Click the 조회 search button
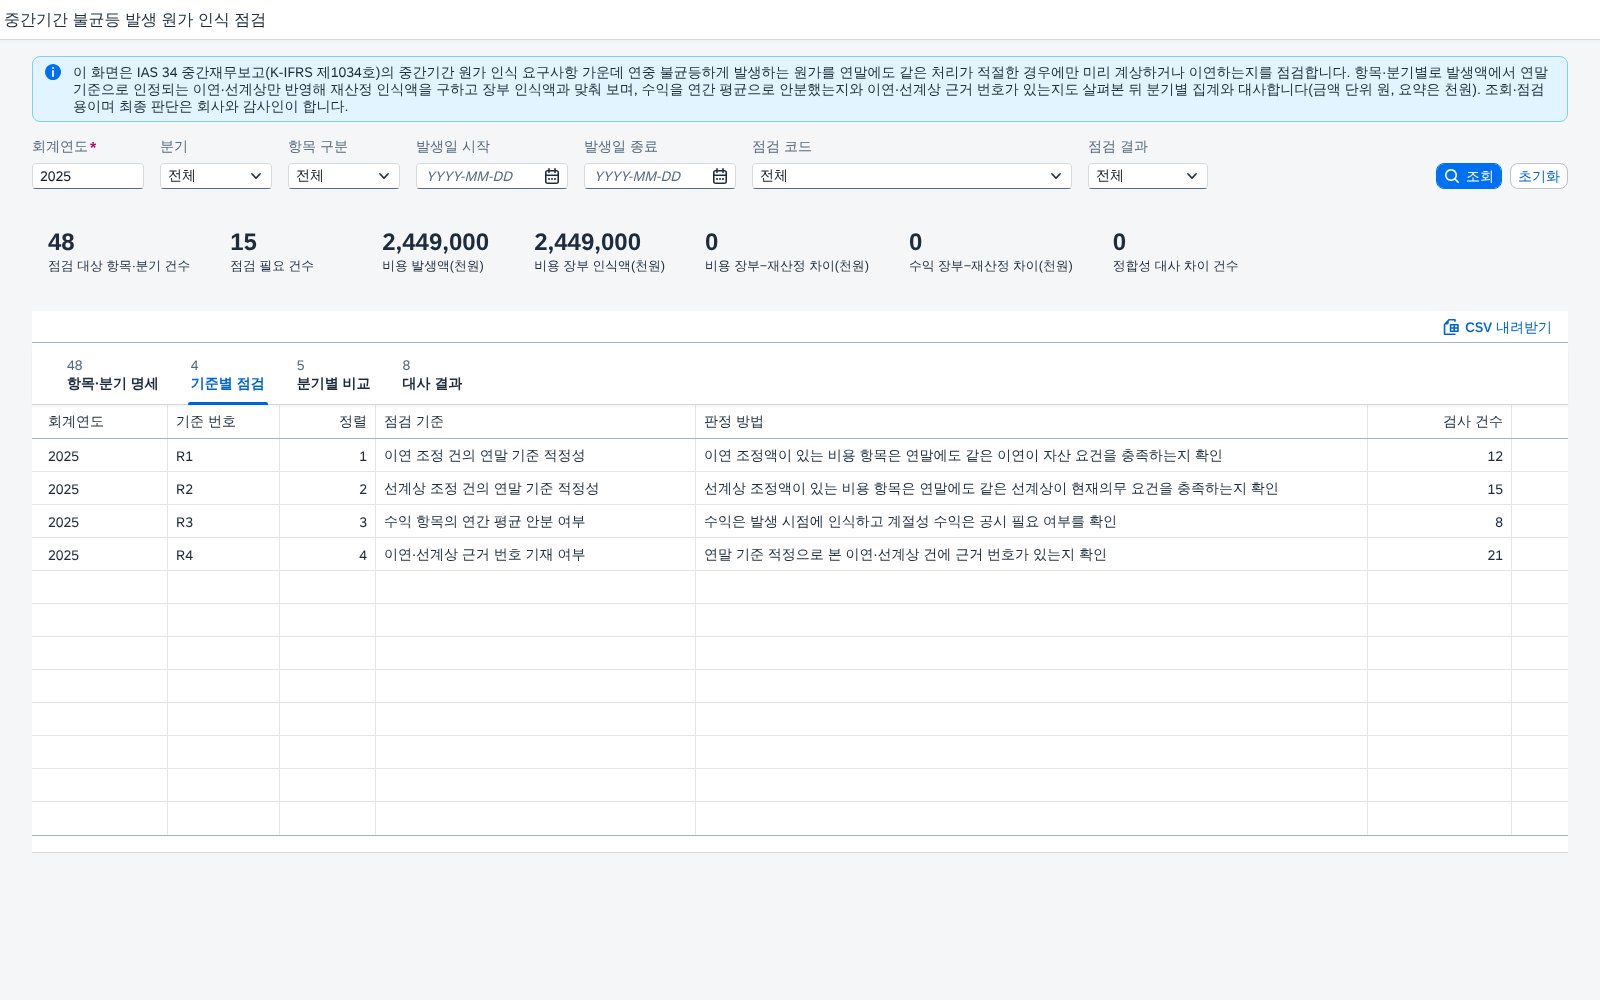 [1469, 176]
